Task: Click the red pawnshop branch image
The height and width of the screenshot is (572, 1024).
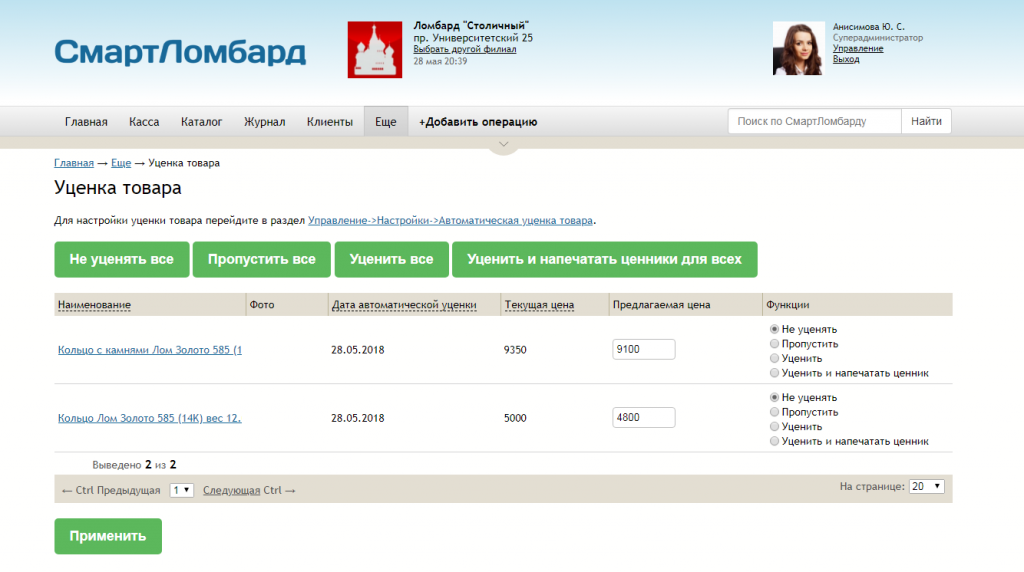Action: [374, 49]
